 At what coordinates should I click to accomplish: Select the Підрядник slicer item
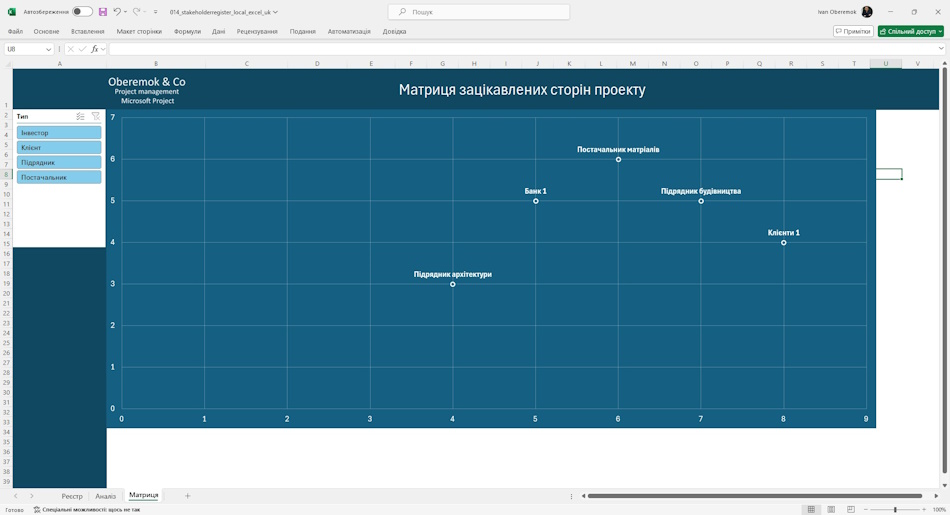click(59, 162)
